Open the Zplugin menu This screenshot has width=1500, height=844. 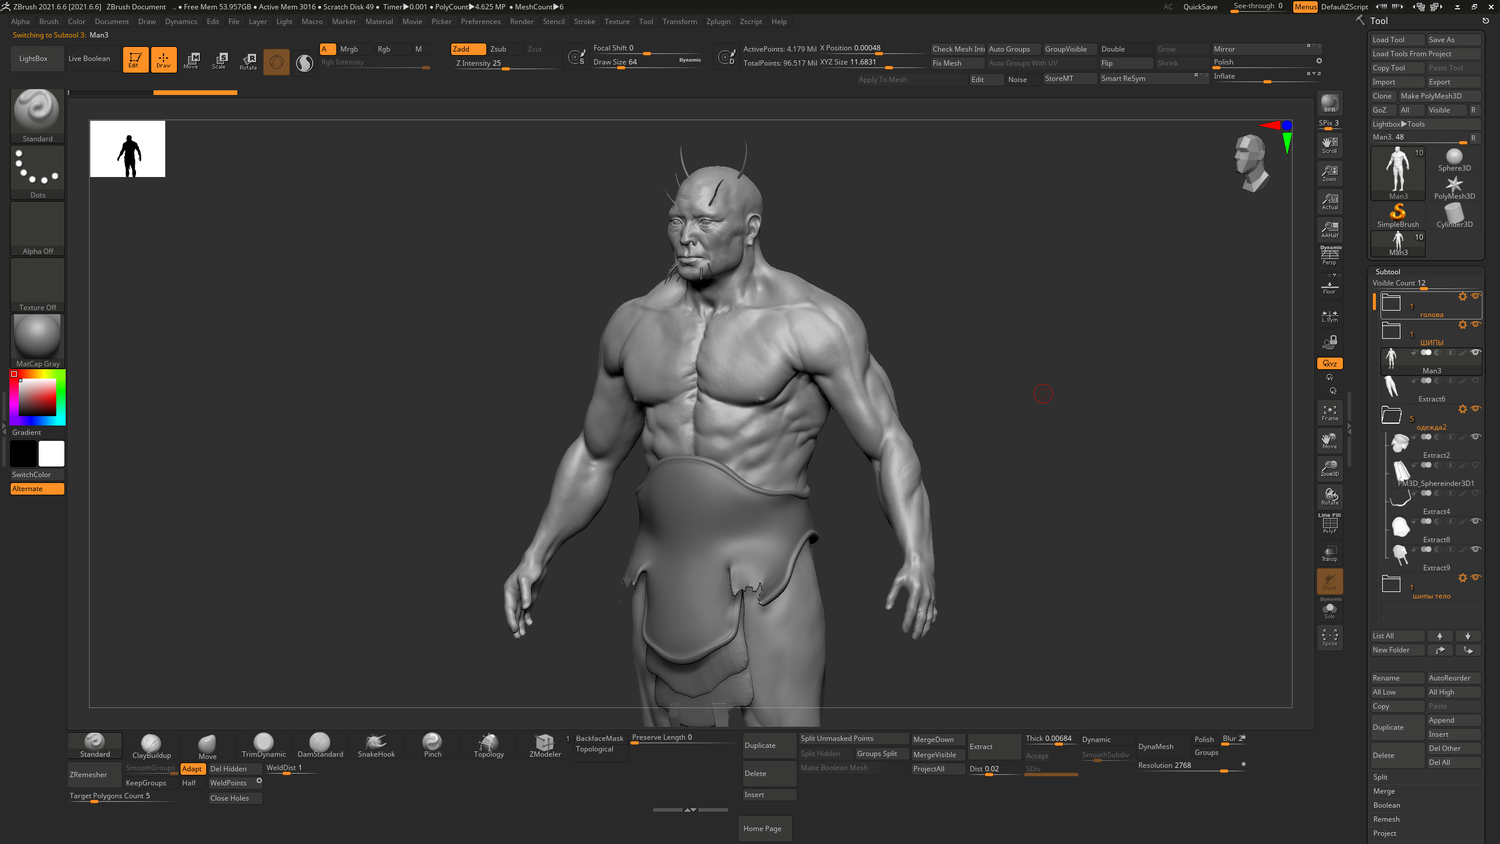click(x=718, y=21)
